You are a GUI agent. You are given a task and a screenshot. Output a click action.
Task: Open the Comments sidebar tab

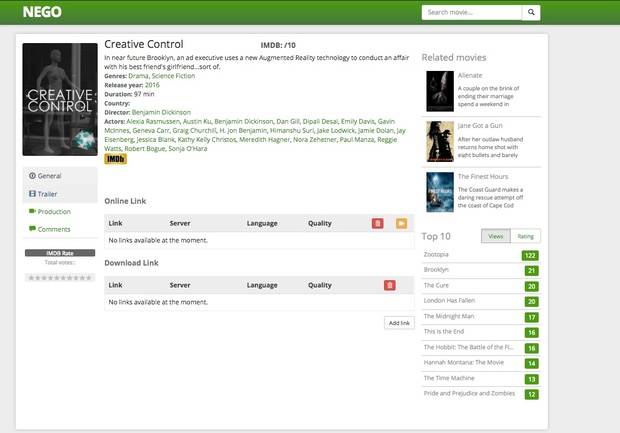point(60,229)
